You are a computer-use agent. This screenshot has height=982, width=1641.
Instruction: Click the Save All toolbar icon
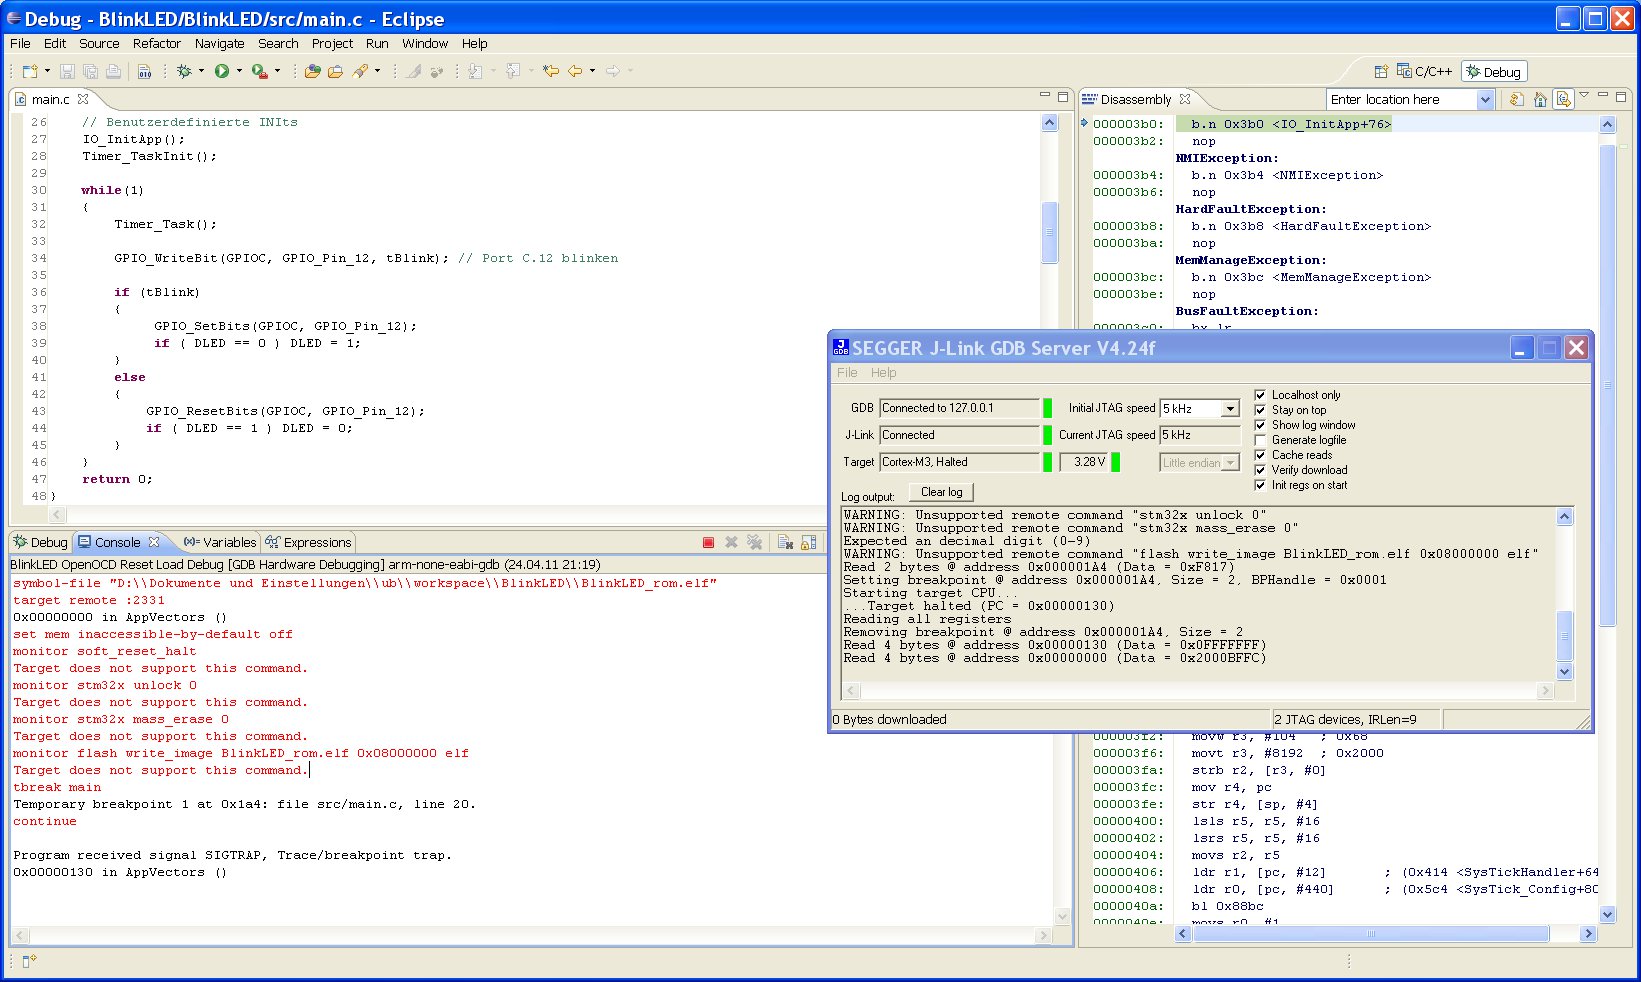click(90, 71)
